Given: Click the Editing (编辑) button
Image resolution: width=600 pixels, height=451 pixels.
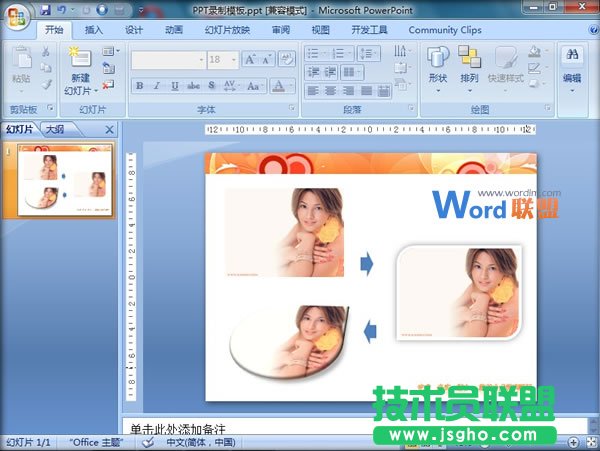Looking at the screenshot, I should (572, 69).
